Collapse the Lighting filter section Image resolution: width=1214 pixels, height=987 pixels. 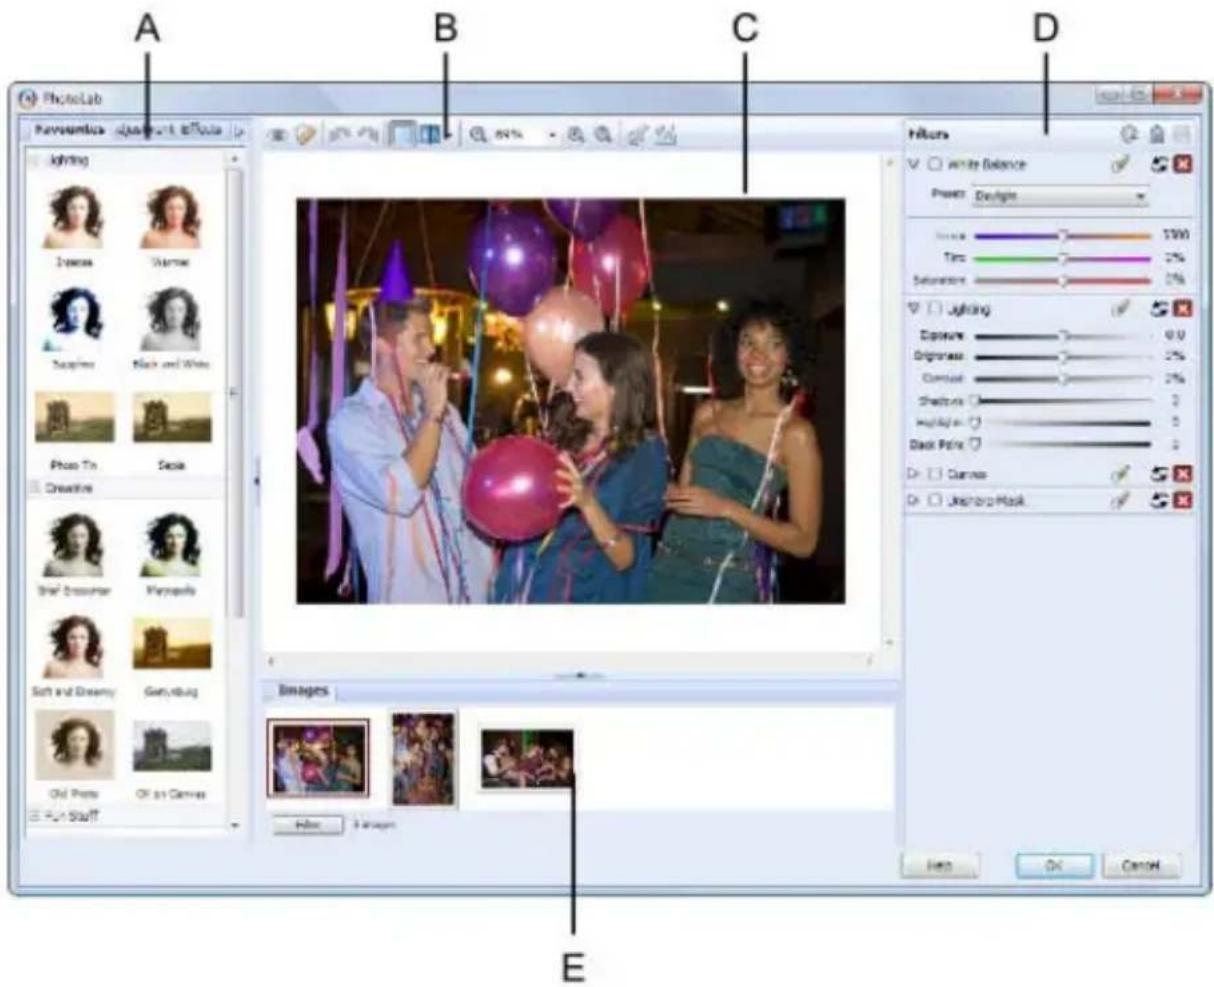pyautogui.click(x=914, y=310)
